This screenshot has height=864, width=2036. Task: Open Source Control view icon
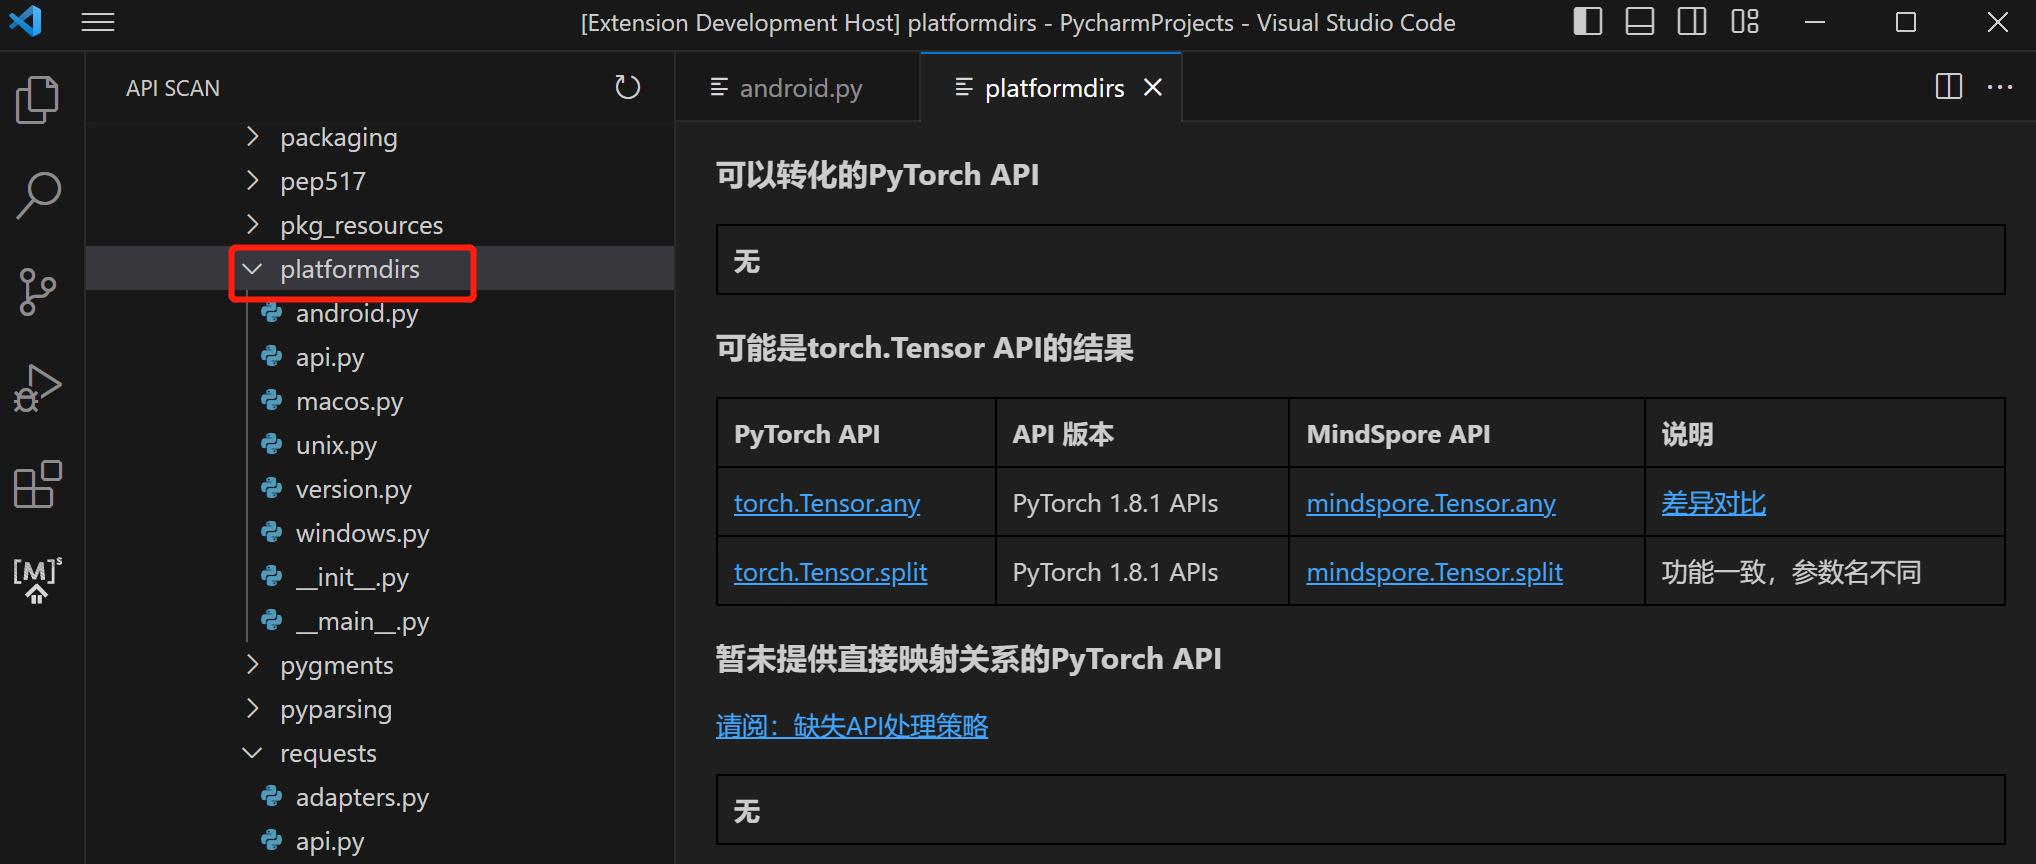(38, 292)
